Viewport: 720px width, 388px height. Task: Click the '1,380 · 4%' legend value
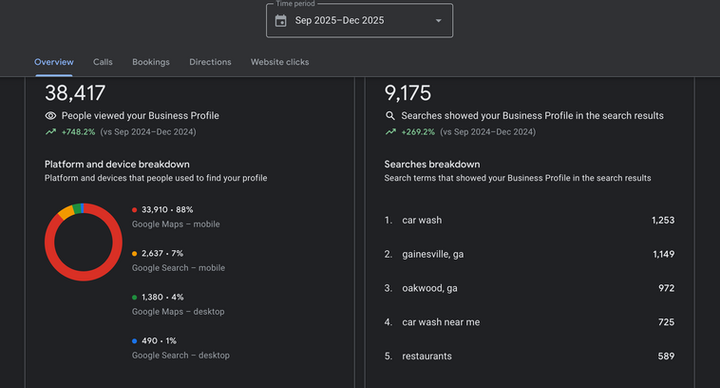tap(163, 297)
